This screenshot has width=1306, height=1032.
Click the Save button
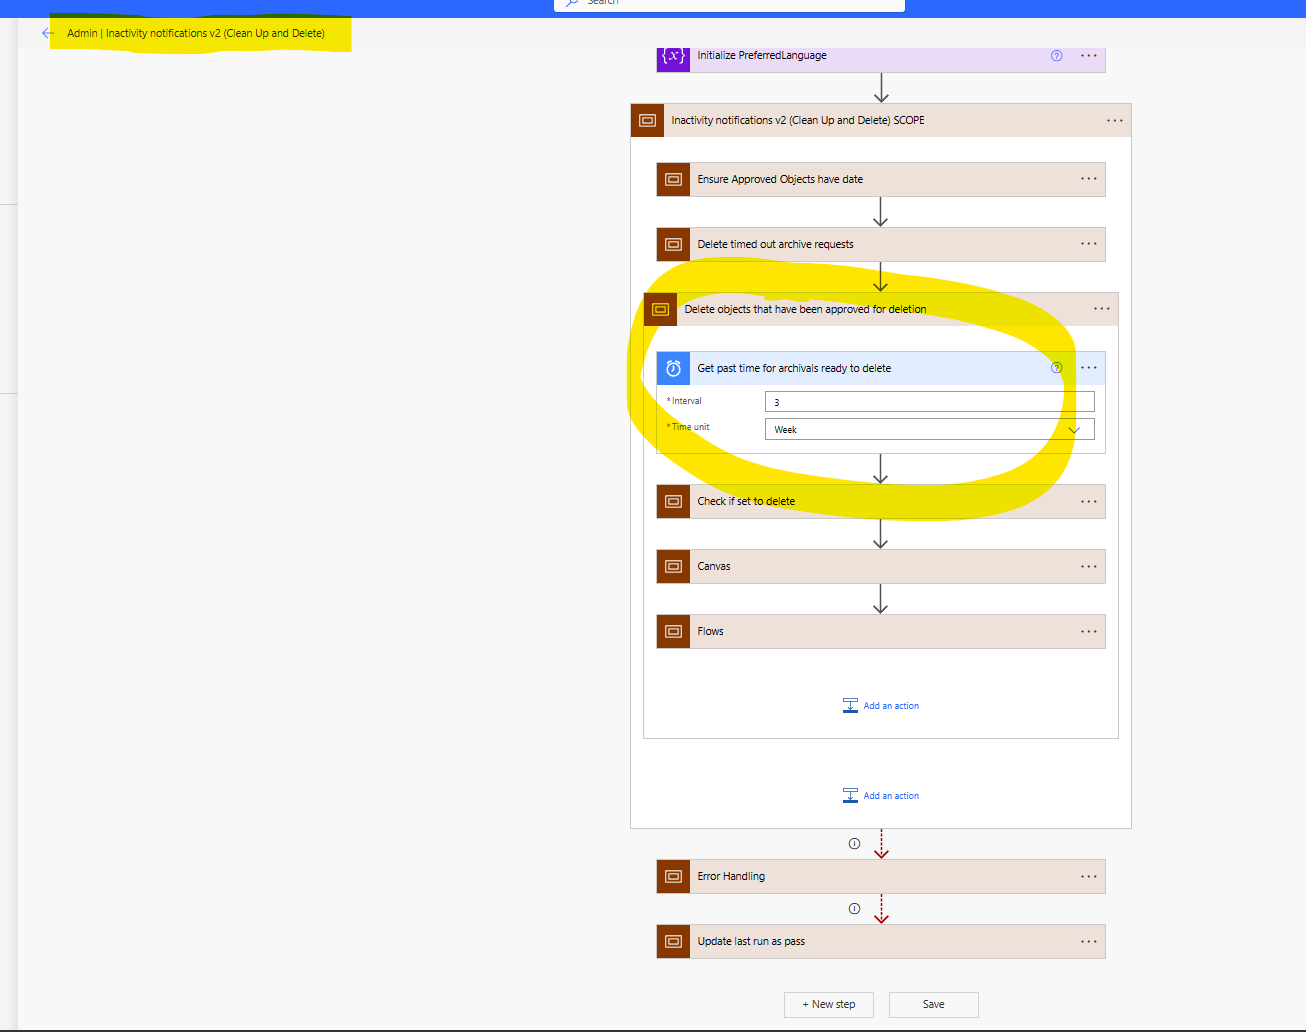tap(933, 1004)
